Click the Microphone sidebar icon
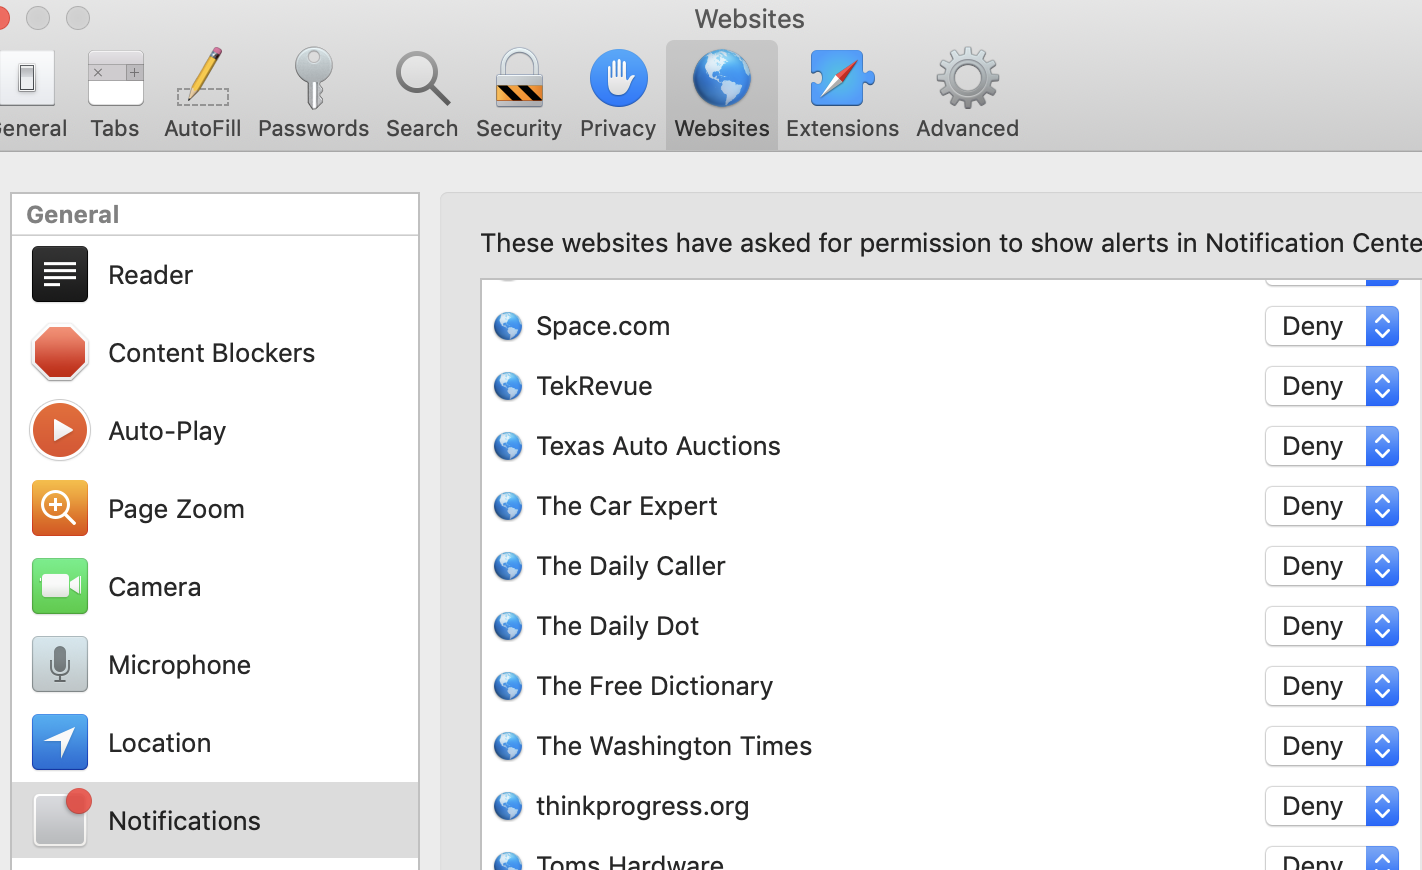 pos(60,664)
